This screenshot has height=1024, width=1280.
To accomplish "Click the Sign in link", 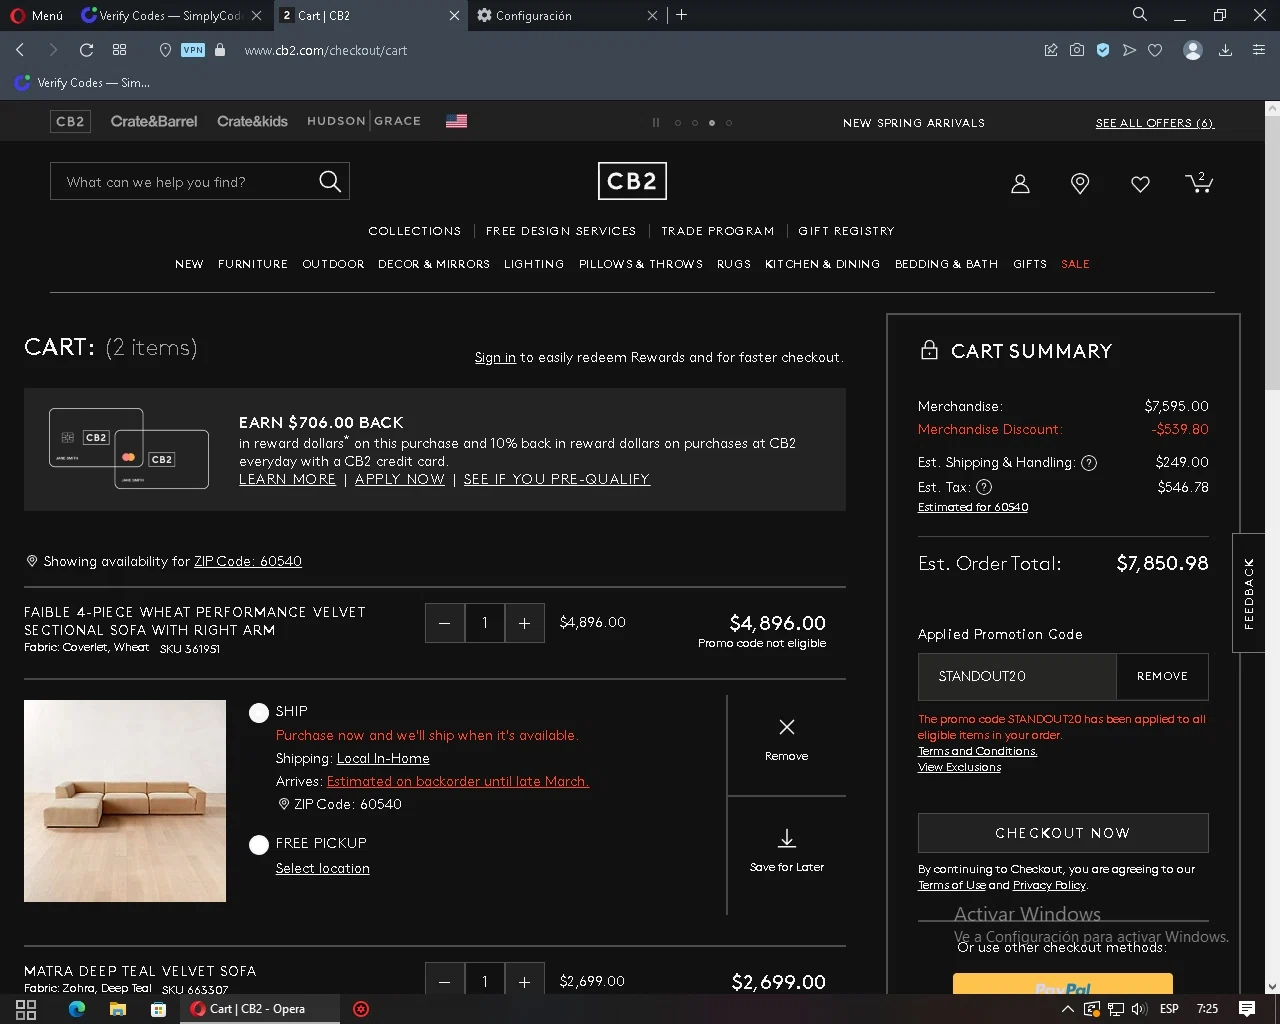I will point(495,357).
